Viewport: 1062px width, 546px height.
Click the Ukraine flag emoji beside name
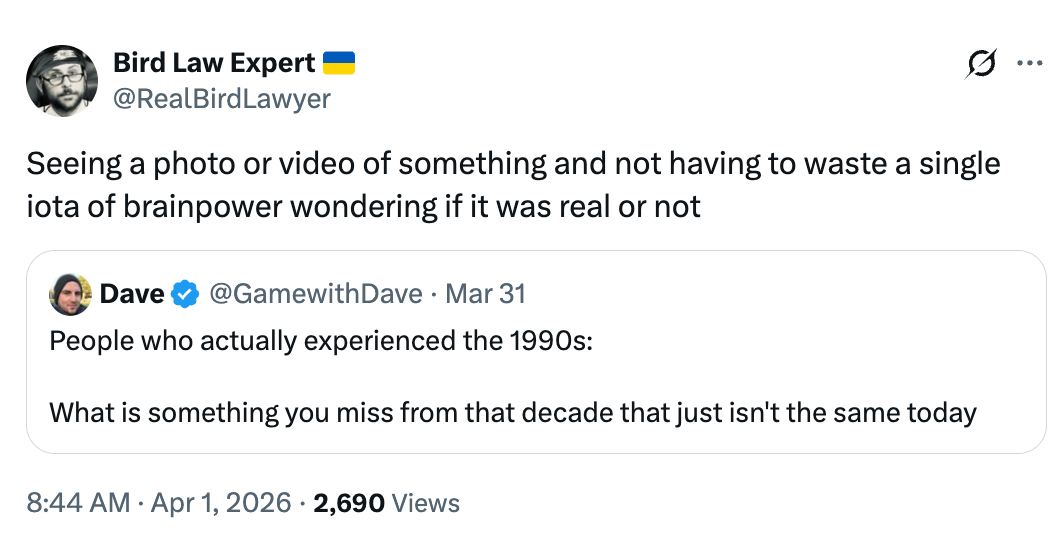(339, 64)
